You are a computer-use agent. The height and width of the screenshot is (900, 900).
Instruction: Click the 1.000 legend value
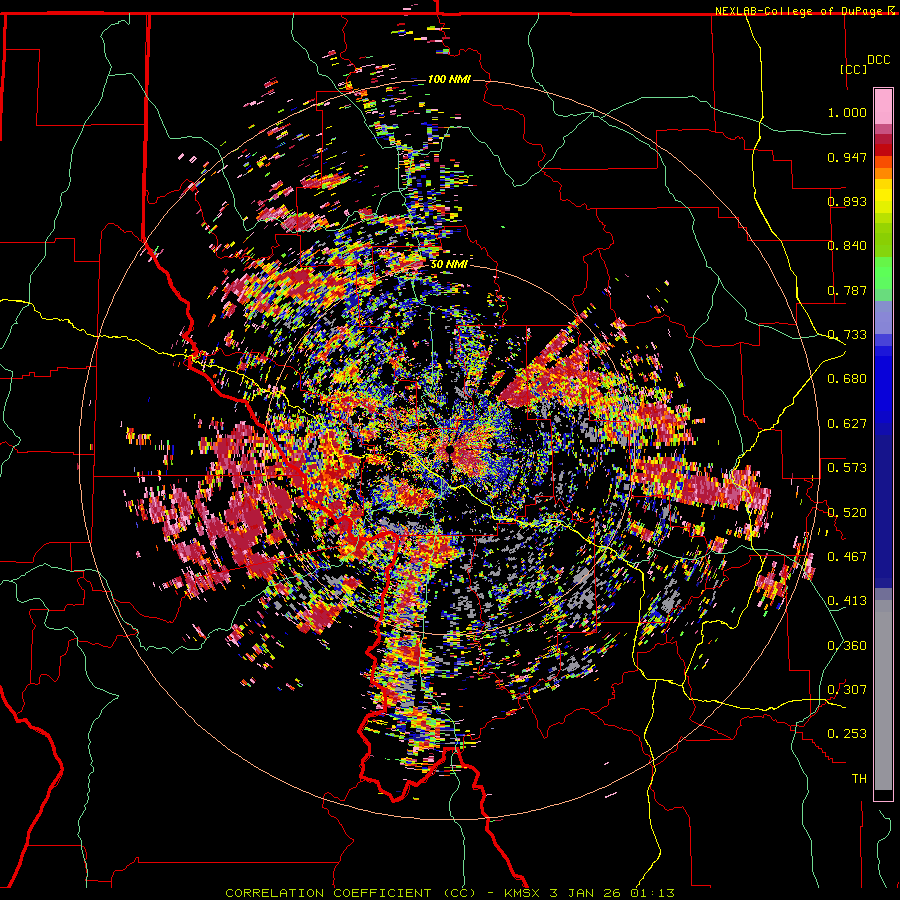tap(847, 112)
